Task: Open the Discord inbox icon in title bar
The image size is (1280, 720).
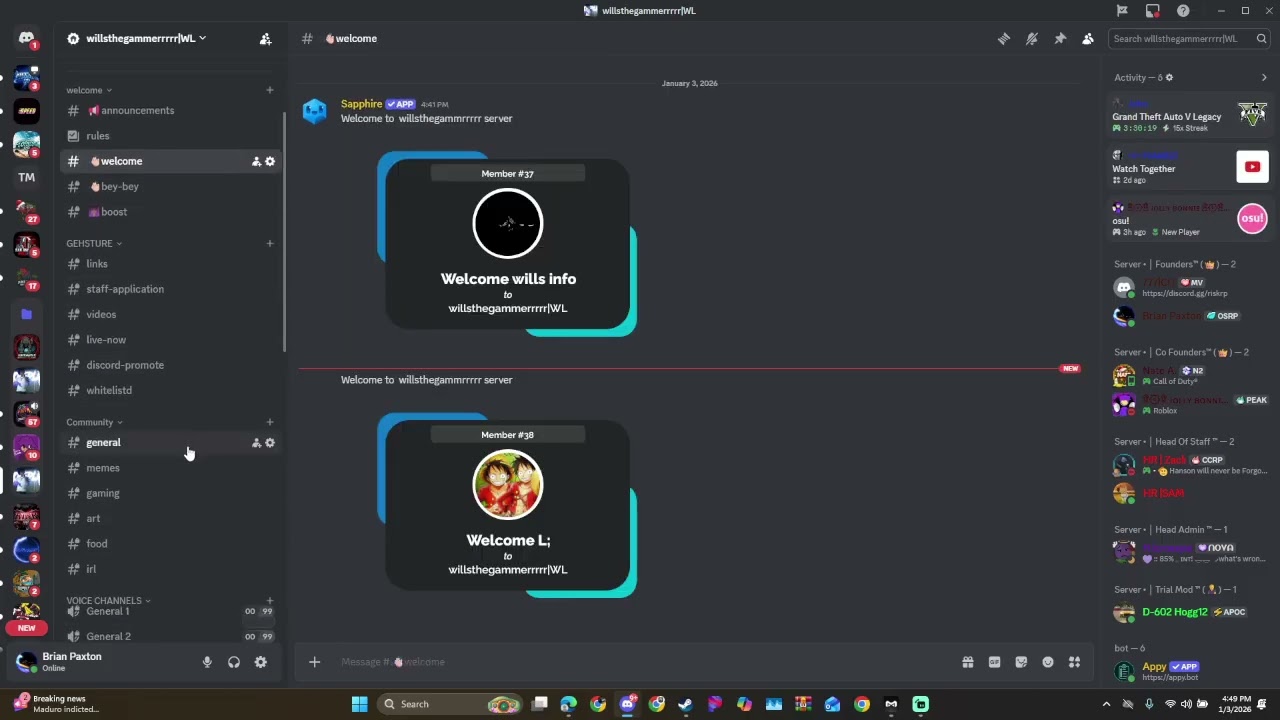Action: coord(1153,11)
